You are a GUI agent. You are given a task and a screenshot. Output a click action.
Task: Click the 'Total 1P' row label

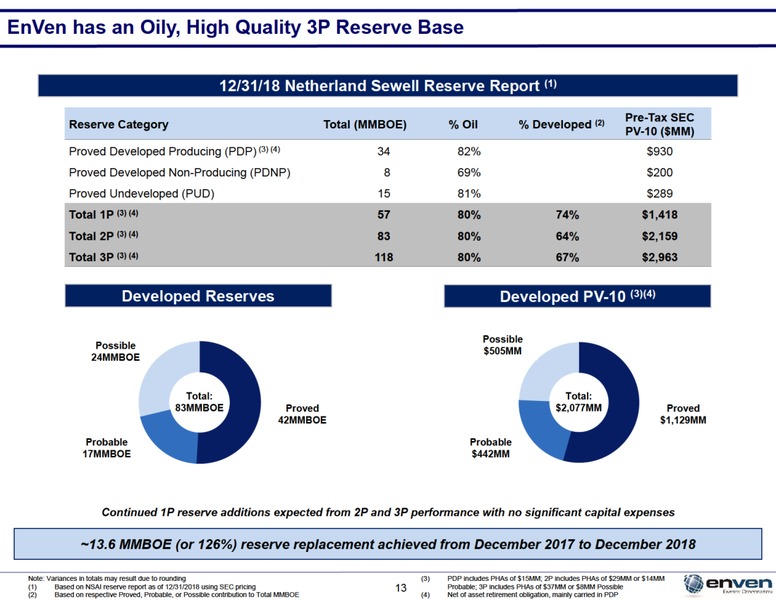click(x=103, y=214)
